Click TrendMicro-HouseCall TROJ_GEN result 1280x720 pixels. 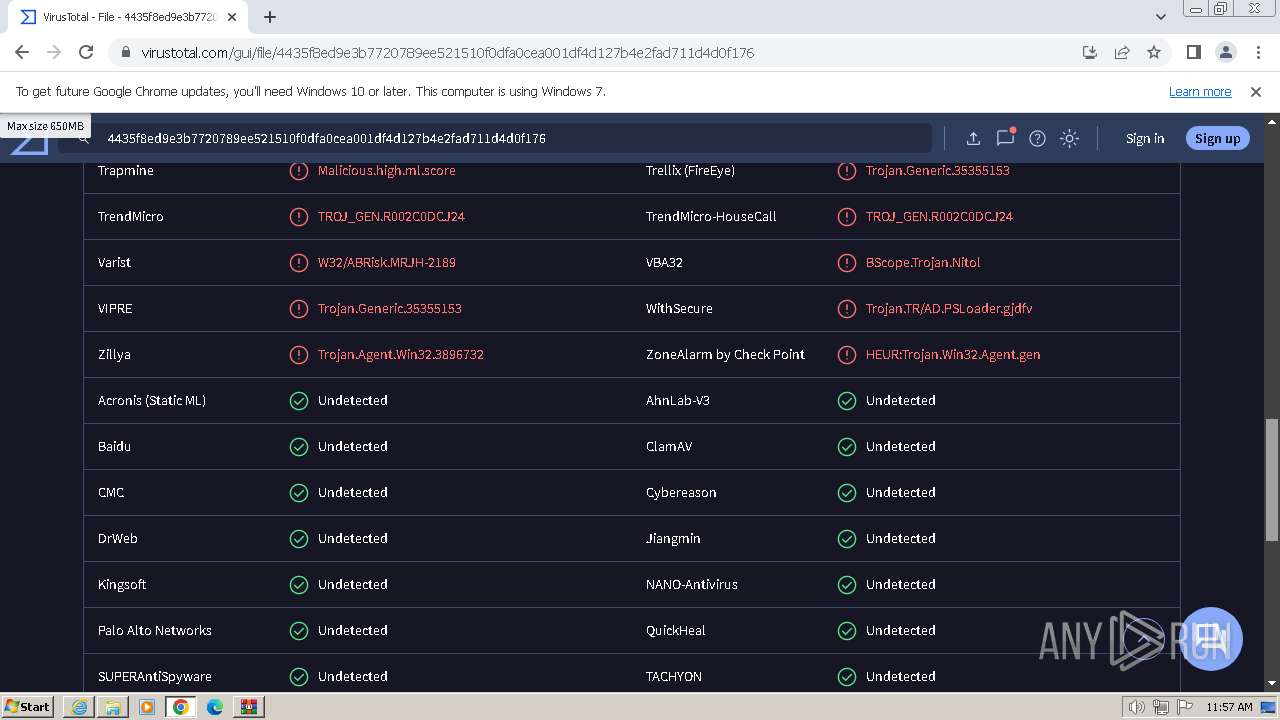[x=939, y=216]
